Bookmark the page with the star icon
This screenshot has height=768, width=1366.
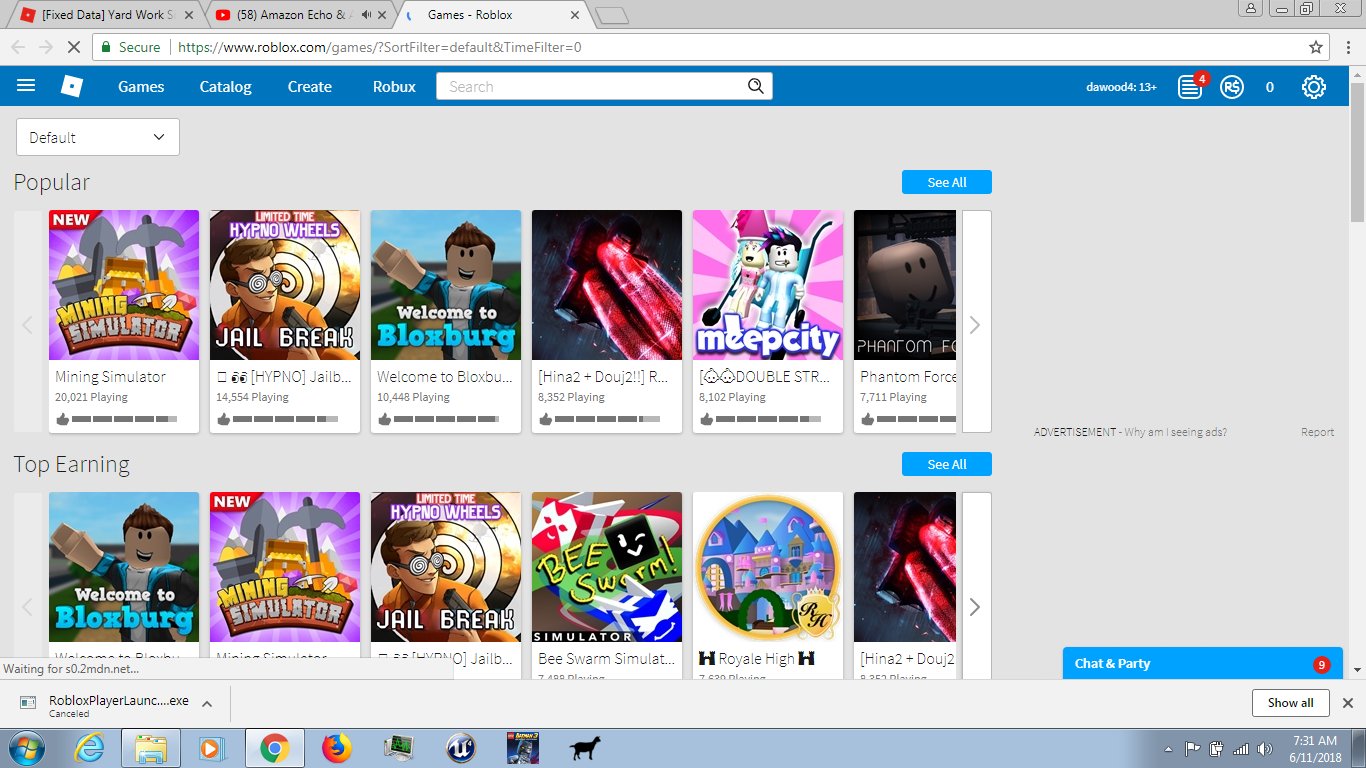[x=1316, y=47]
